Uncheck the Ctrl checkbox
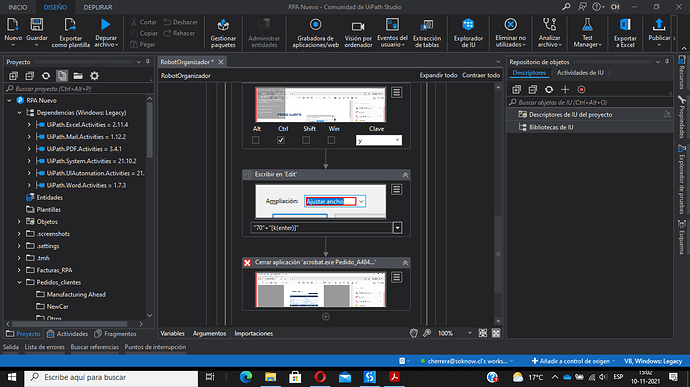The height and width of the screenshot is (387, 690). pyautogui.click(x=281, y=140)
